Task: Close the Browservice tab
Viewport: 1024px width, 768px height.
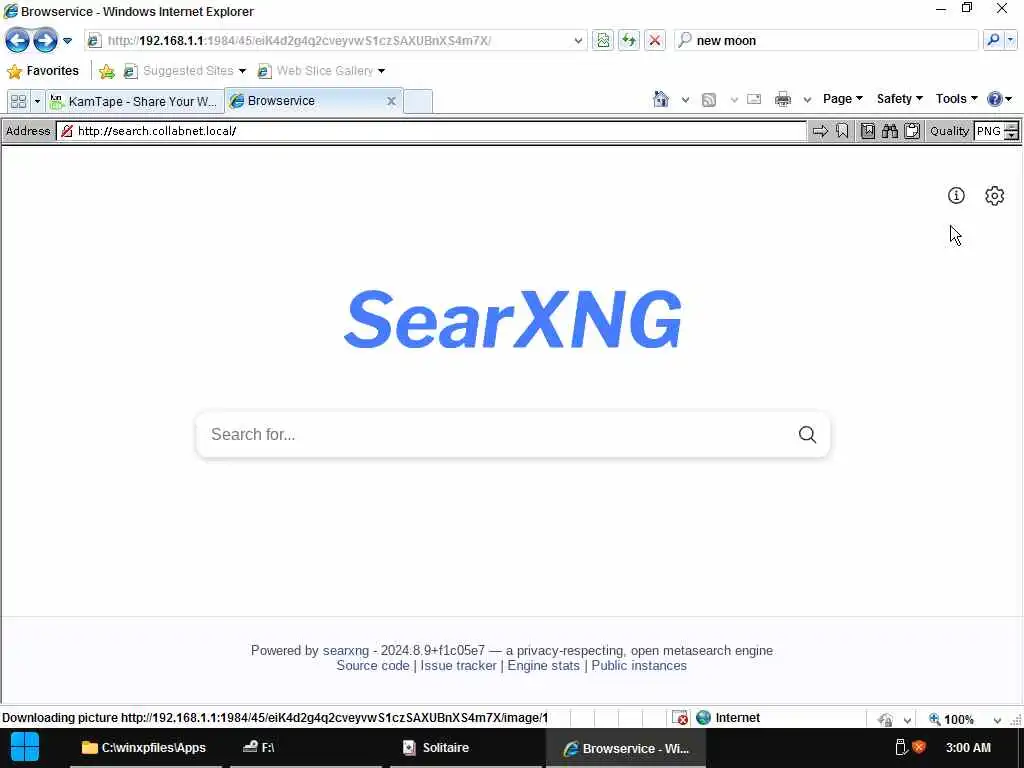Action: click(391, 101)
